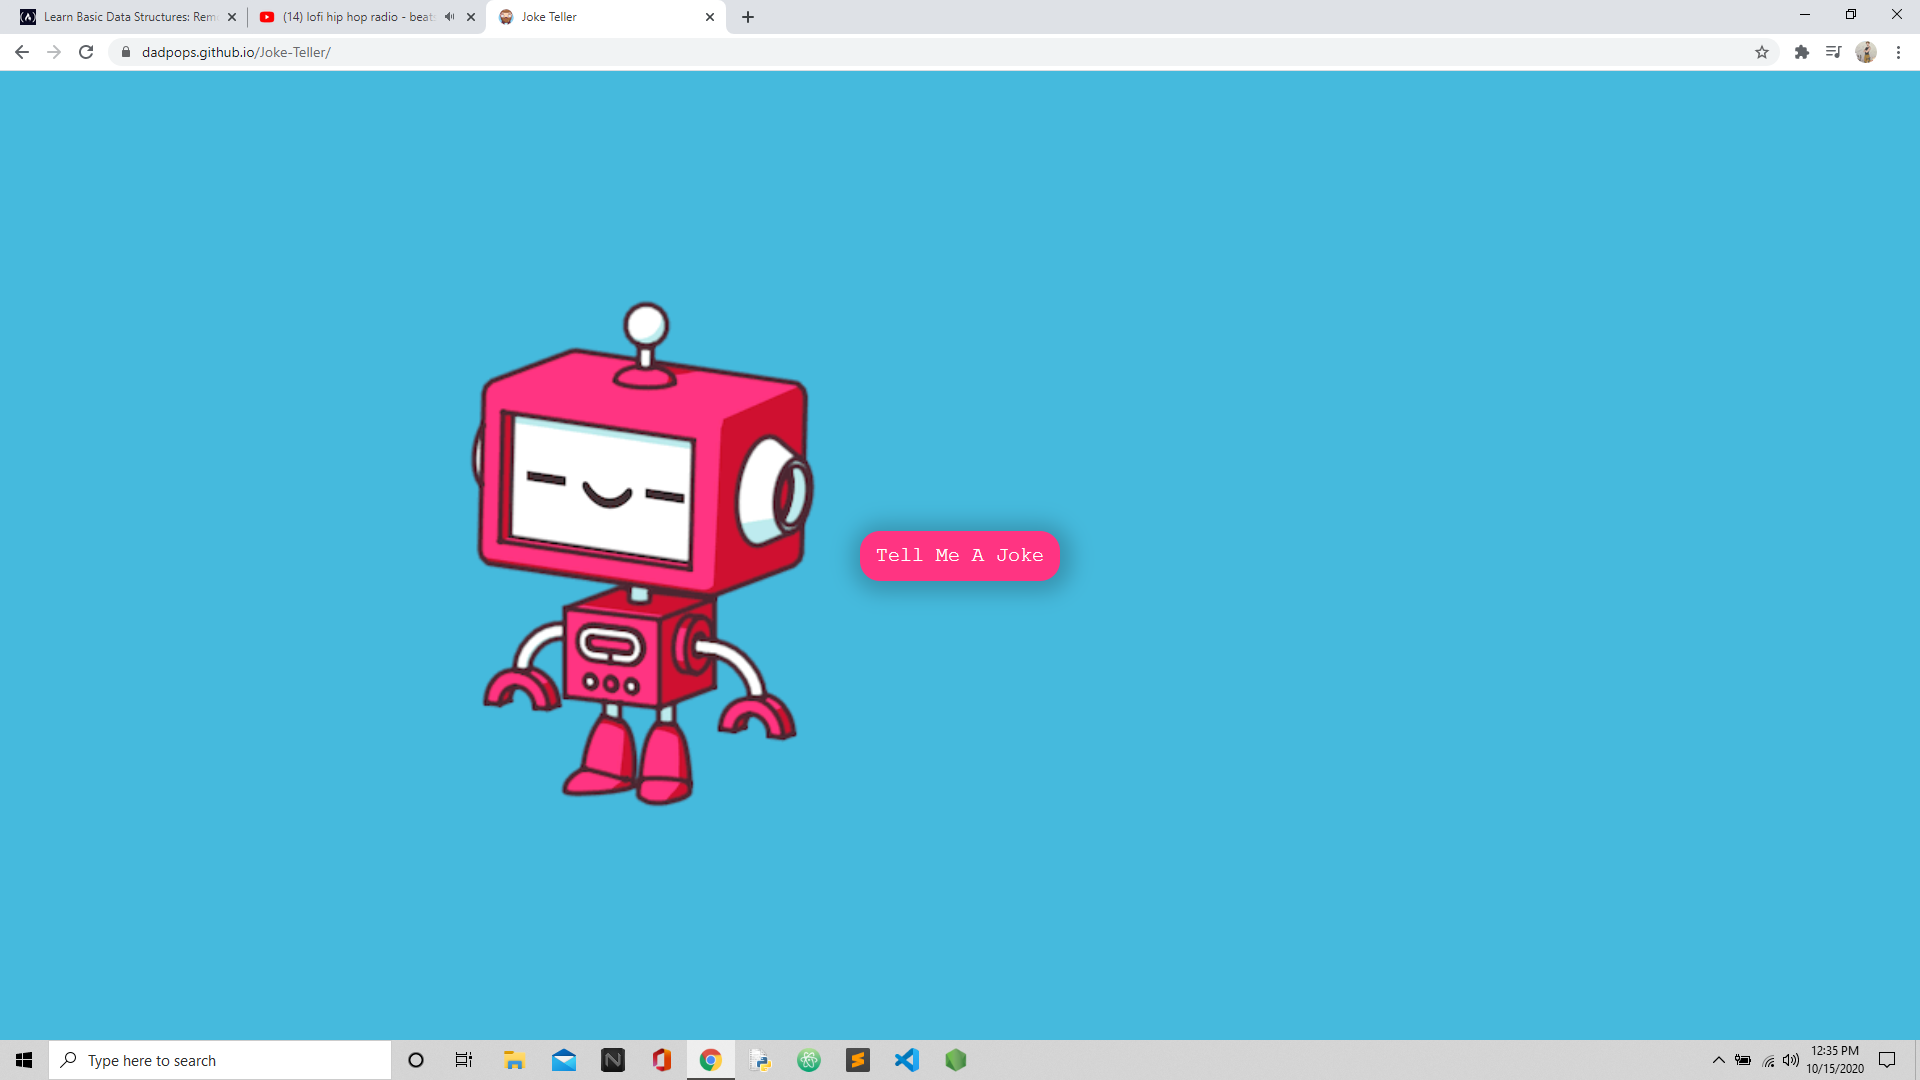Switch to the Joke Teller tab
1920x1080 pixels.
(580, 16)
